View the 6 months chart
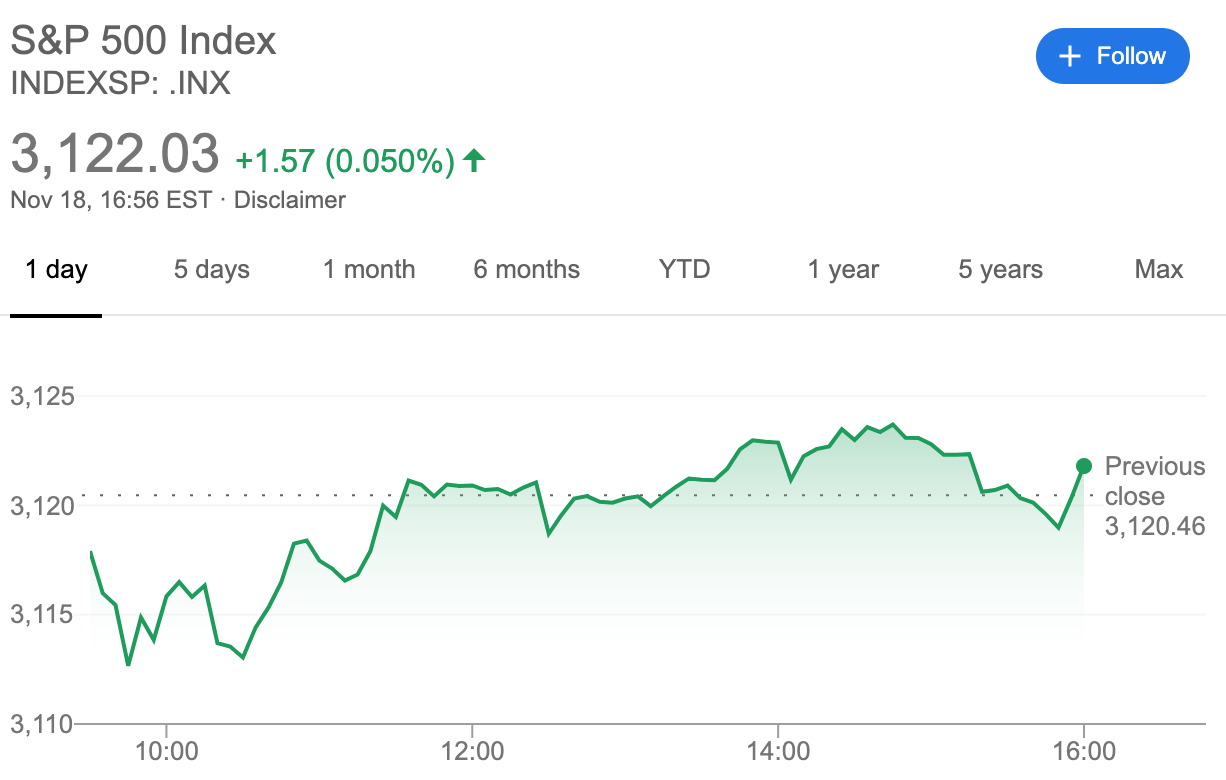The image size is (1226, 780). (527, 269)
